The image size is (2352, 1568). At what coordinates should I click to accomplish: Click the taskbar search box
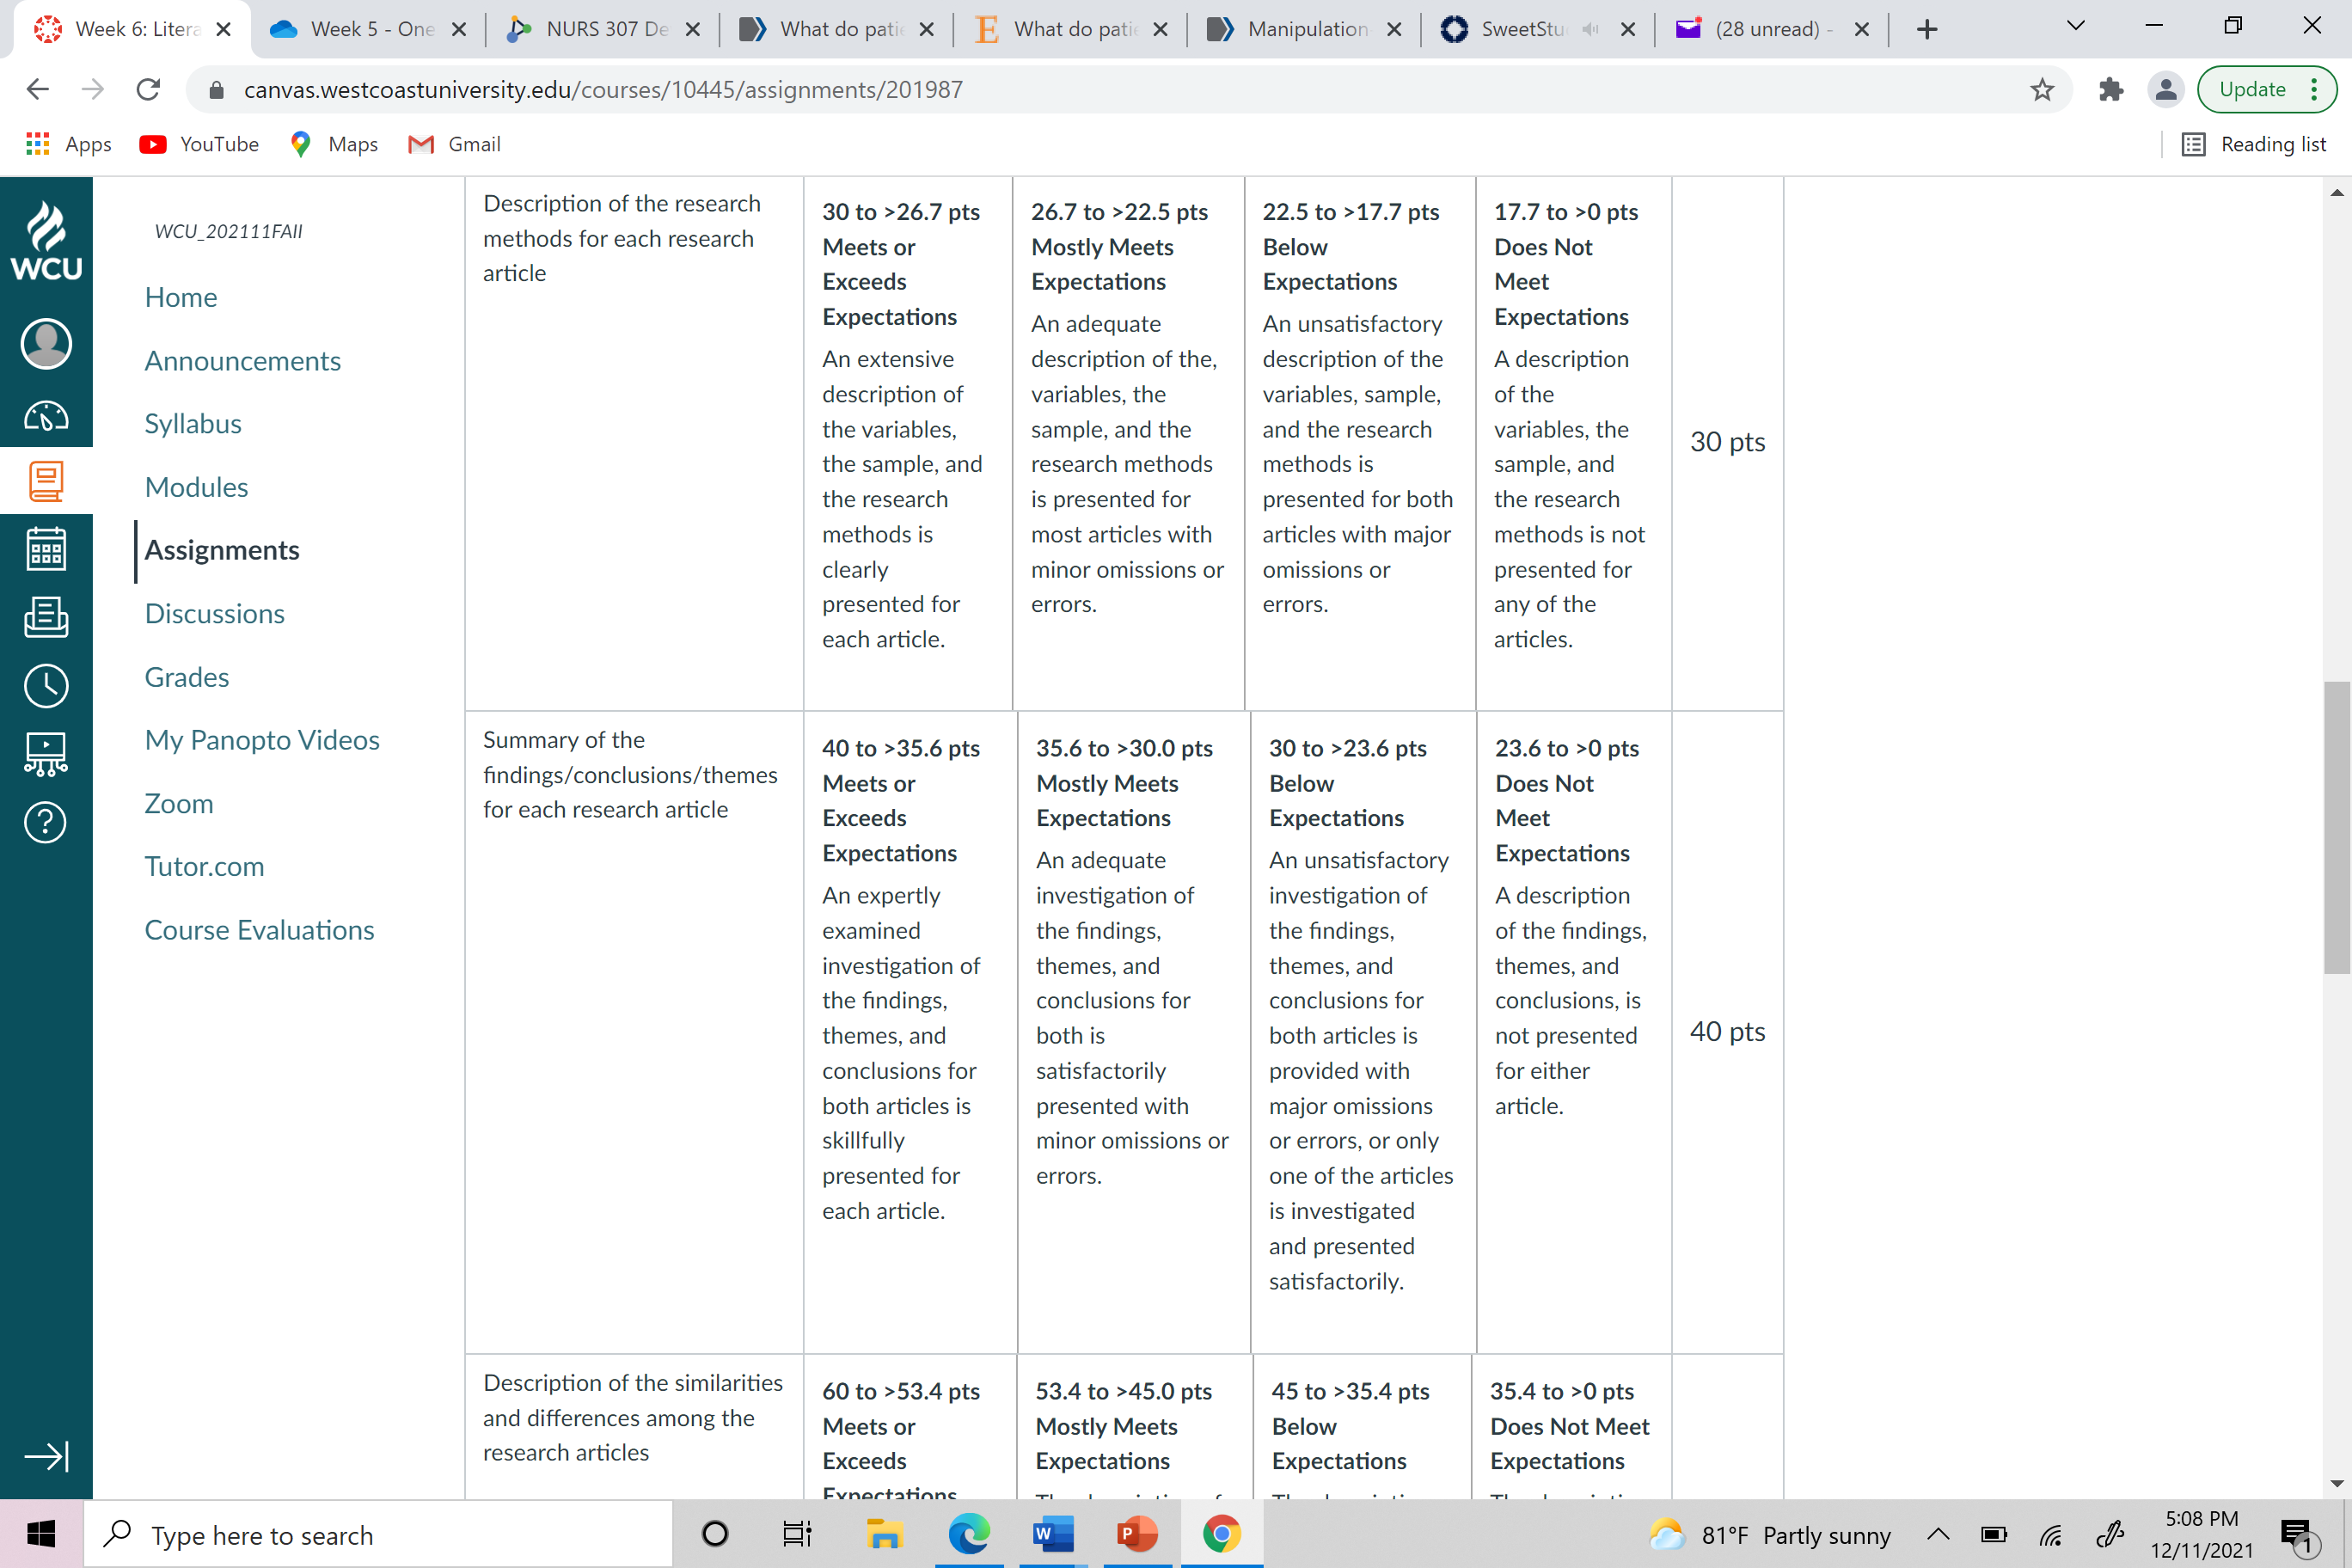[378, 1534]
